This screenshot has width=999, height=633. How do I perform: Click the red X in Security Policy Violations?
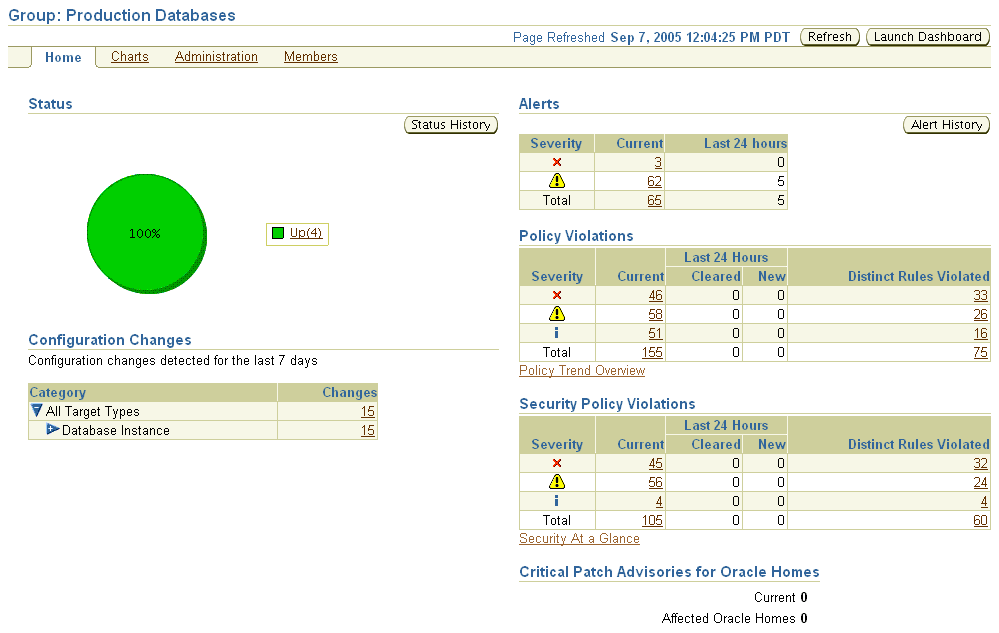[557, 463]
